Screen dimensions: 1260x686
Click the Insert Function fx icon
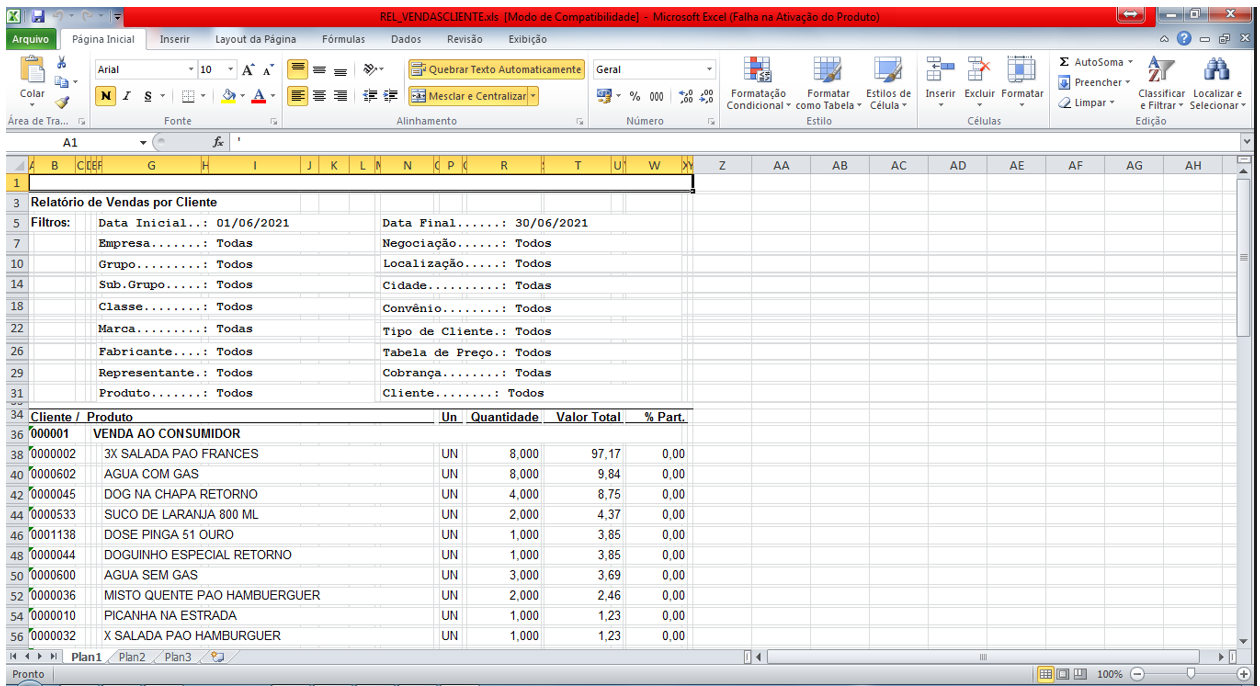[218, 142]
